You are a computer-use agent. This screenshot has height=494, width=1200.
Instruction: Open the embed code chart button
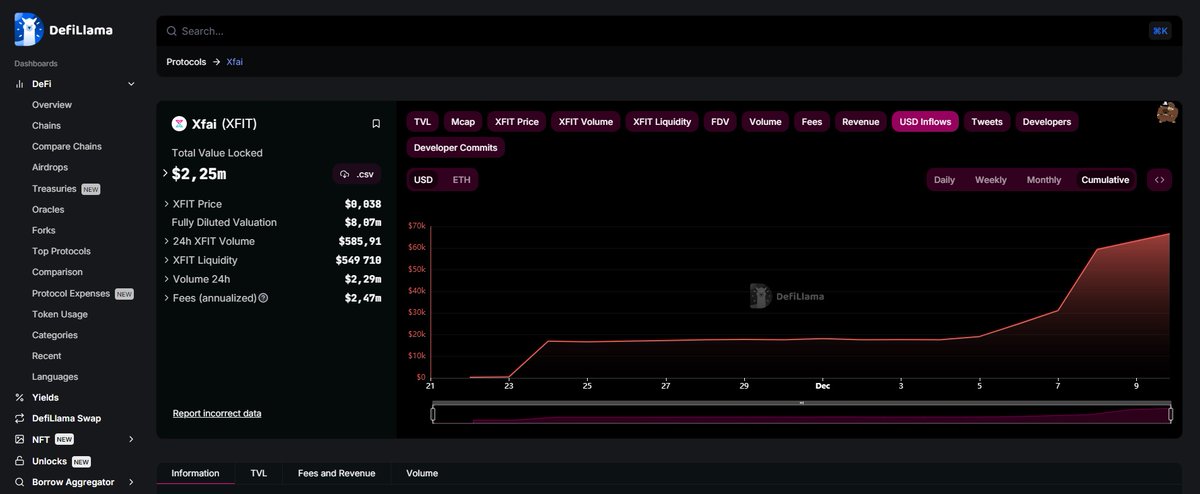(x=1159, y=180)
